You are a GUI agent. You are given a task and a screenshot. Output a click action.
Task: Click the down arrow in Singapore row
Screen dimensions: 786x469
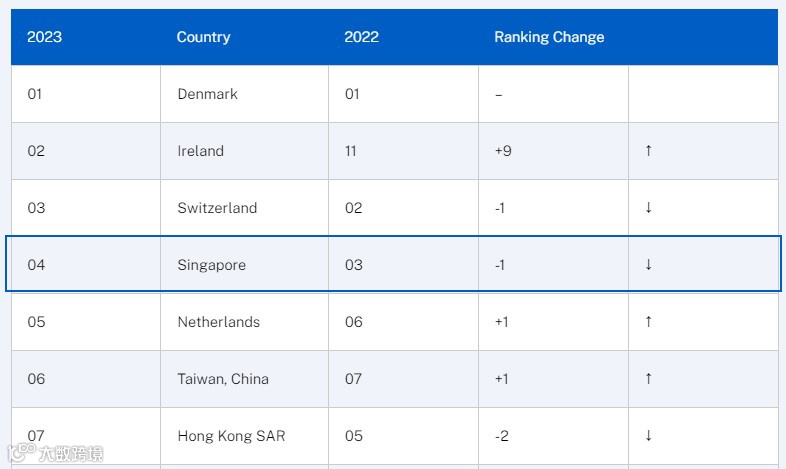(x=648, y=265)
